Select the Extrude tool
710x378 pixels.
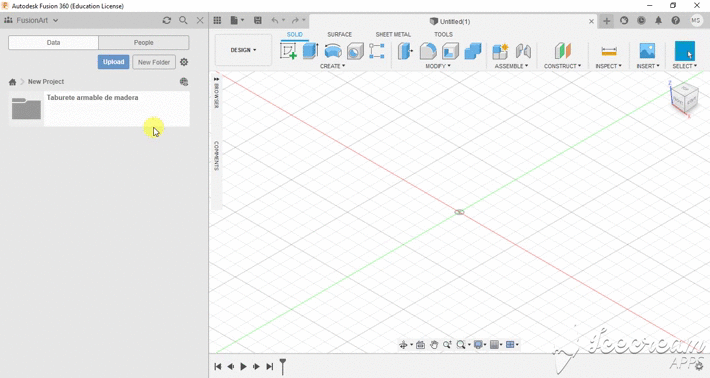[310, 51]
